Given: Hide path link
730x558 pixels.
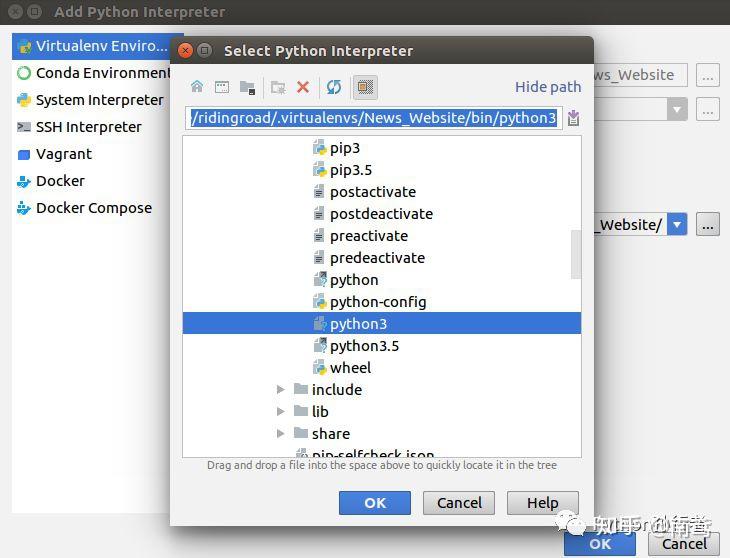Looking at the screenshot, I should (x=548, y=87).
